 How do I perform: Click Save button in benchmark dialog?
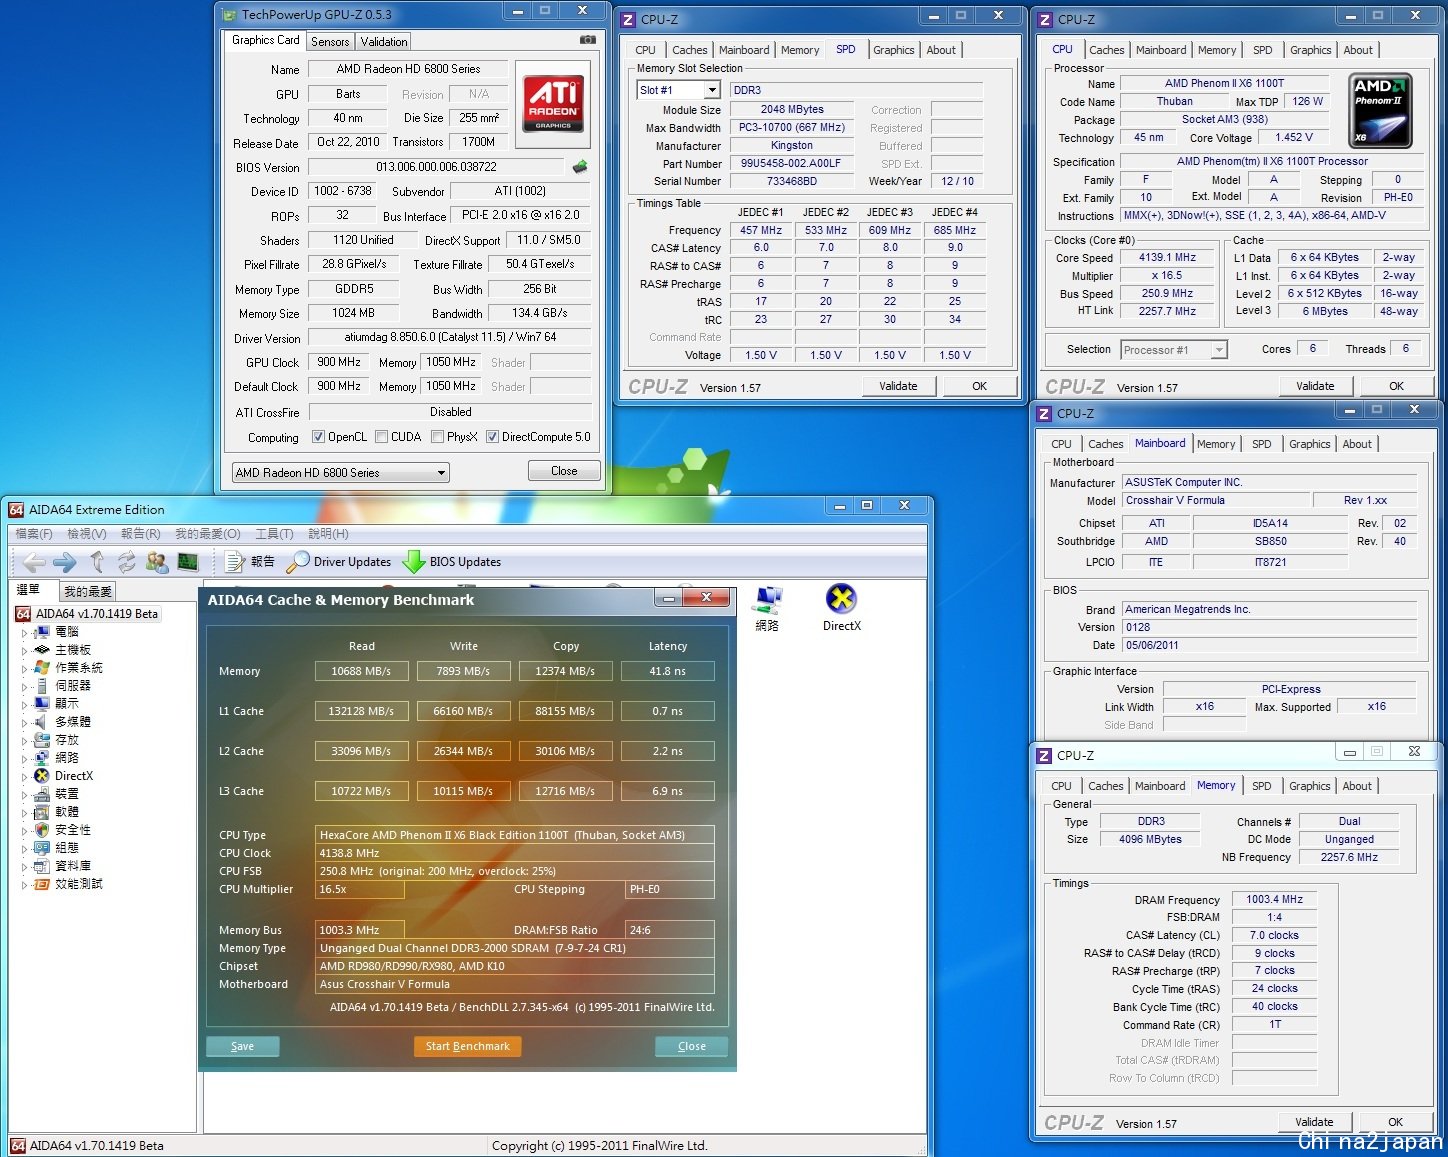pos(242,1046)
